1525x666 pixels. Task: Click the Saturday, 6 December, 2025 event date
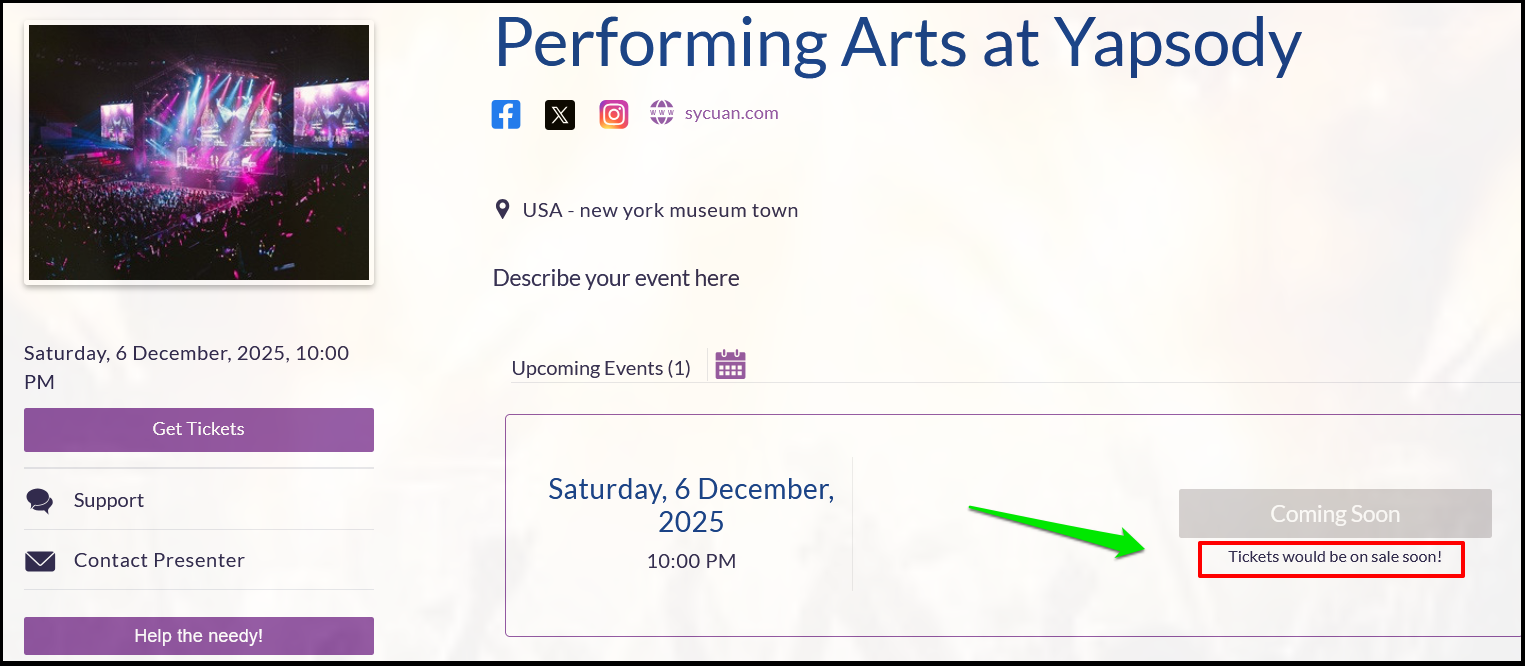pyautogui.click(x=691, y=505)
